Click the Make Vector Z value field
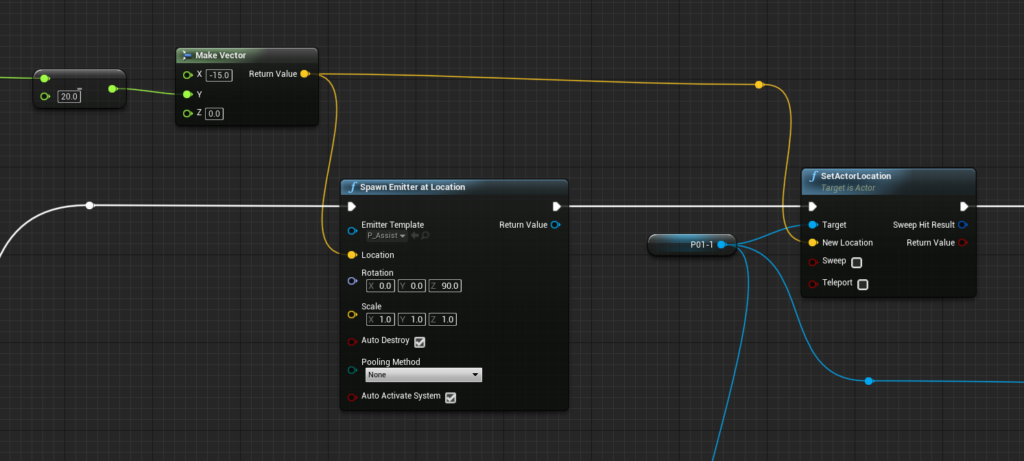This screenshot has width=1024, height=461. coord(214,114)
